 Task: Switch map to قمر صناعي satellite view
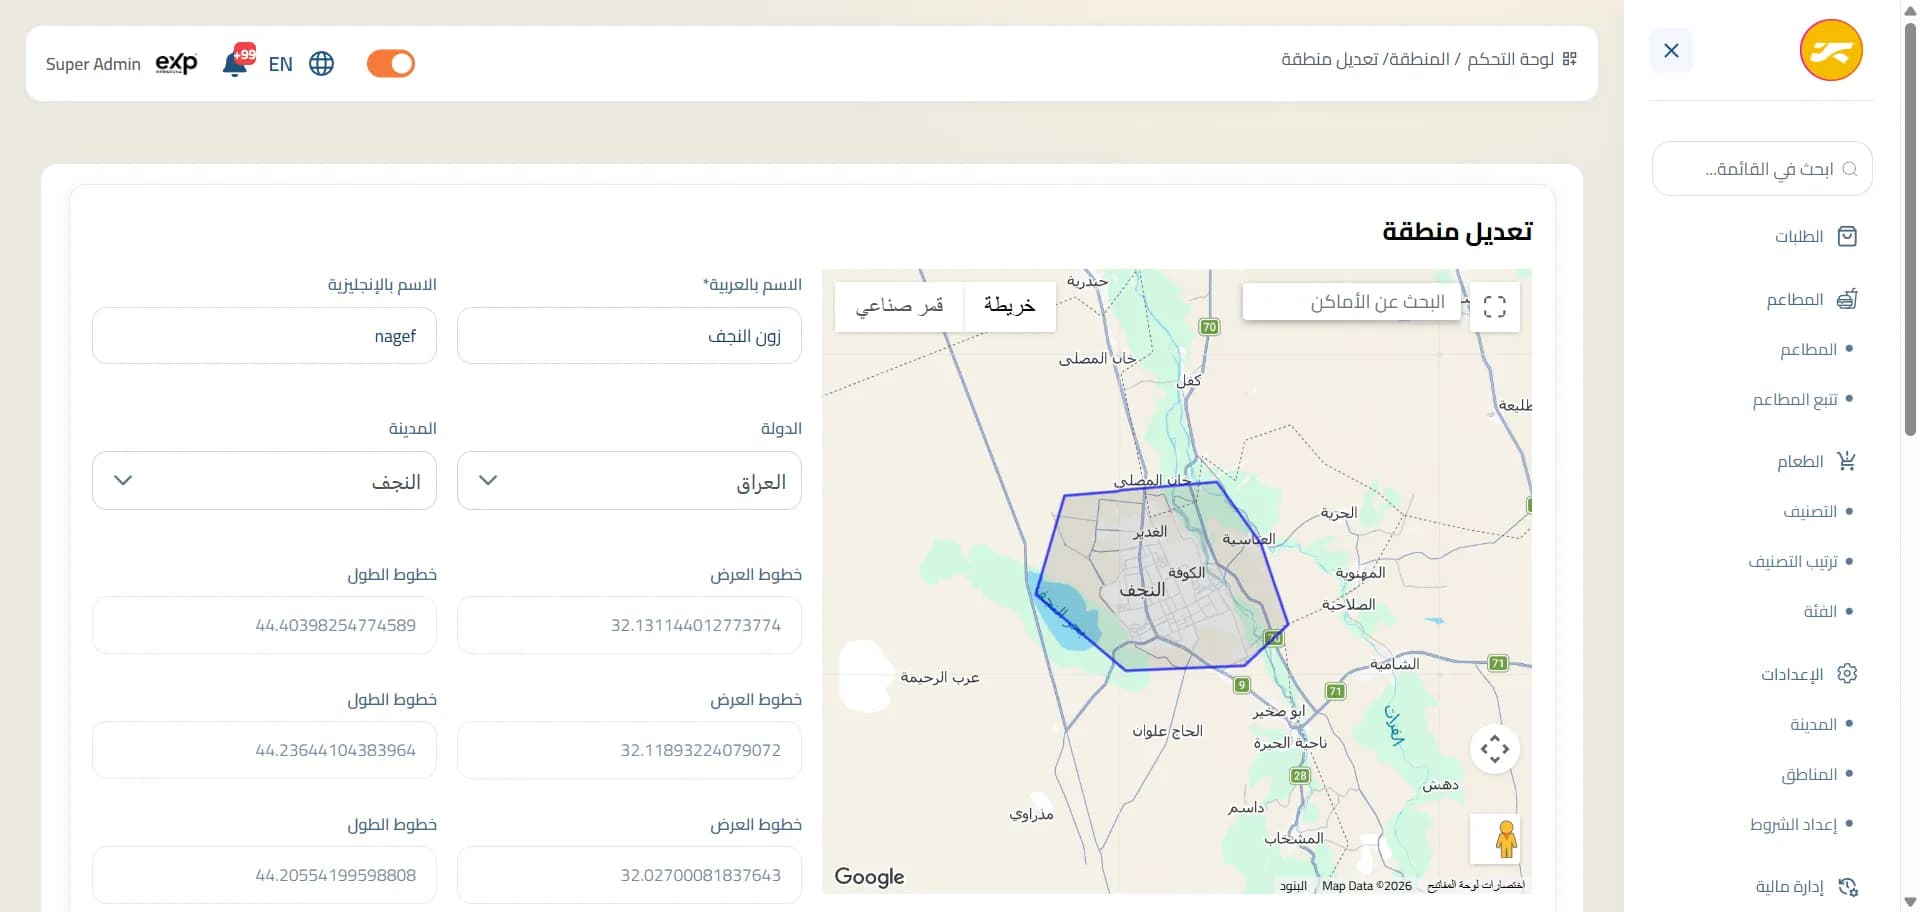click(x=899, y=306)
